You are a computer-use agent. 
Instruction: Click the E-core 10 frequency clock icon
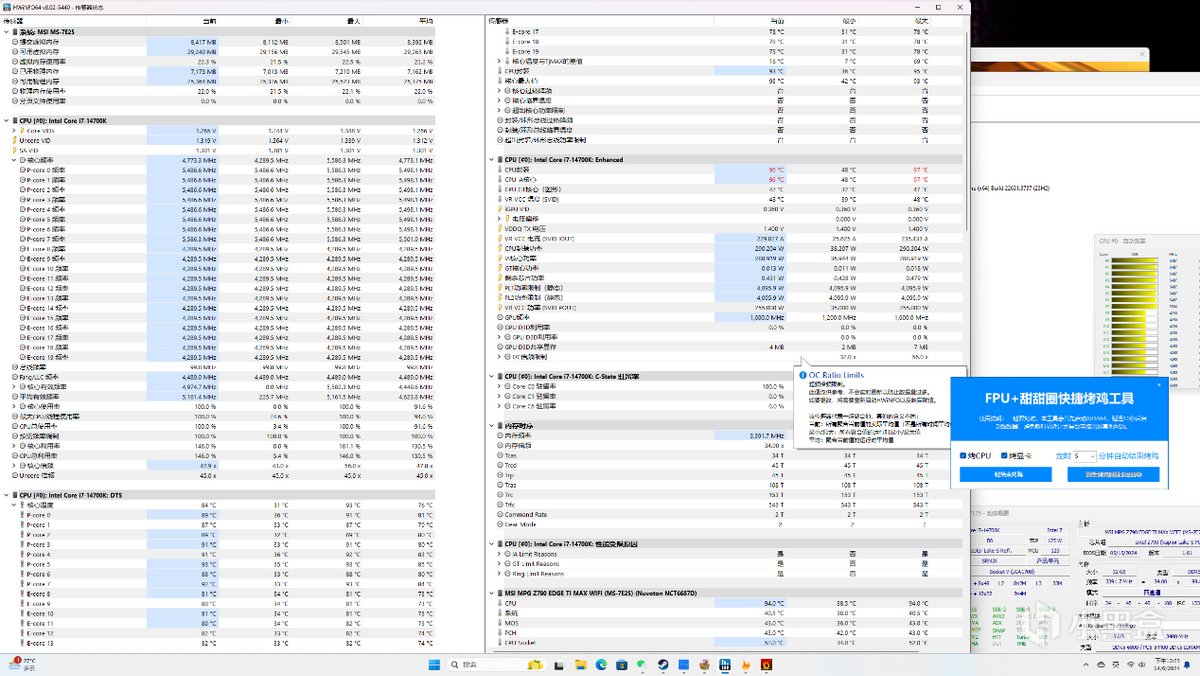point(21,268)
